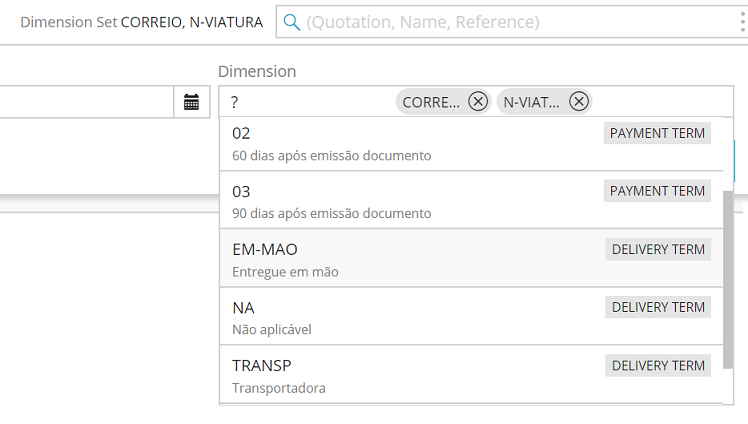Viewport: 748px width, 424px height.
Task: Click the Dimension field label
Action: coord(257,72)
